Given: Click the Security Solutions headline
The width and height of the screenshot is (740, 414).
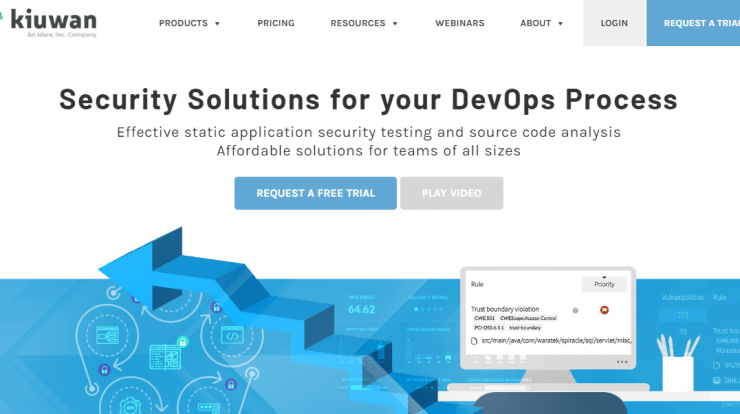Looking at the screenshot, I should [x=369, y=100].
